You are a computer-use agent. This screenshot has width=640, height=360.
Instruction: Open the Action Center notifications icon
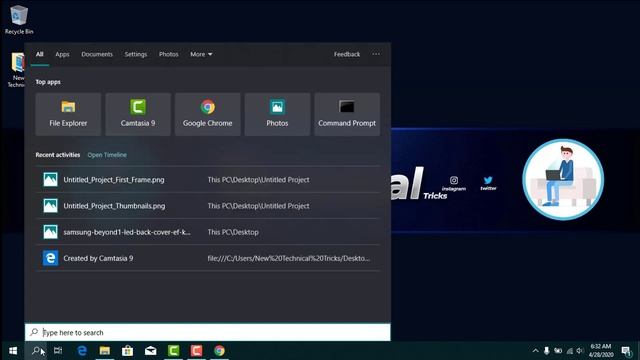point(626,351)
